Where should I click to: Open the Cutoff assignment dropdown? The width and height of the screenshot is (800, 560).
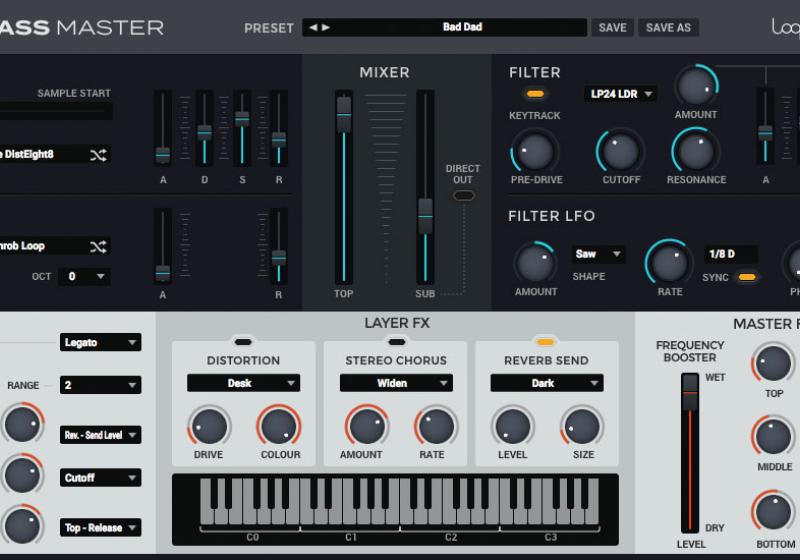point(101,478)
